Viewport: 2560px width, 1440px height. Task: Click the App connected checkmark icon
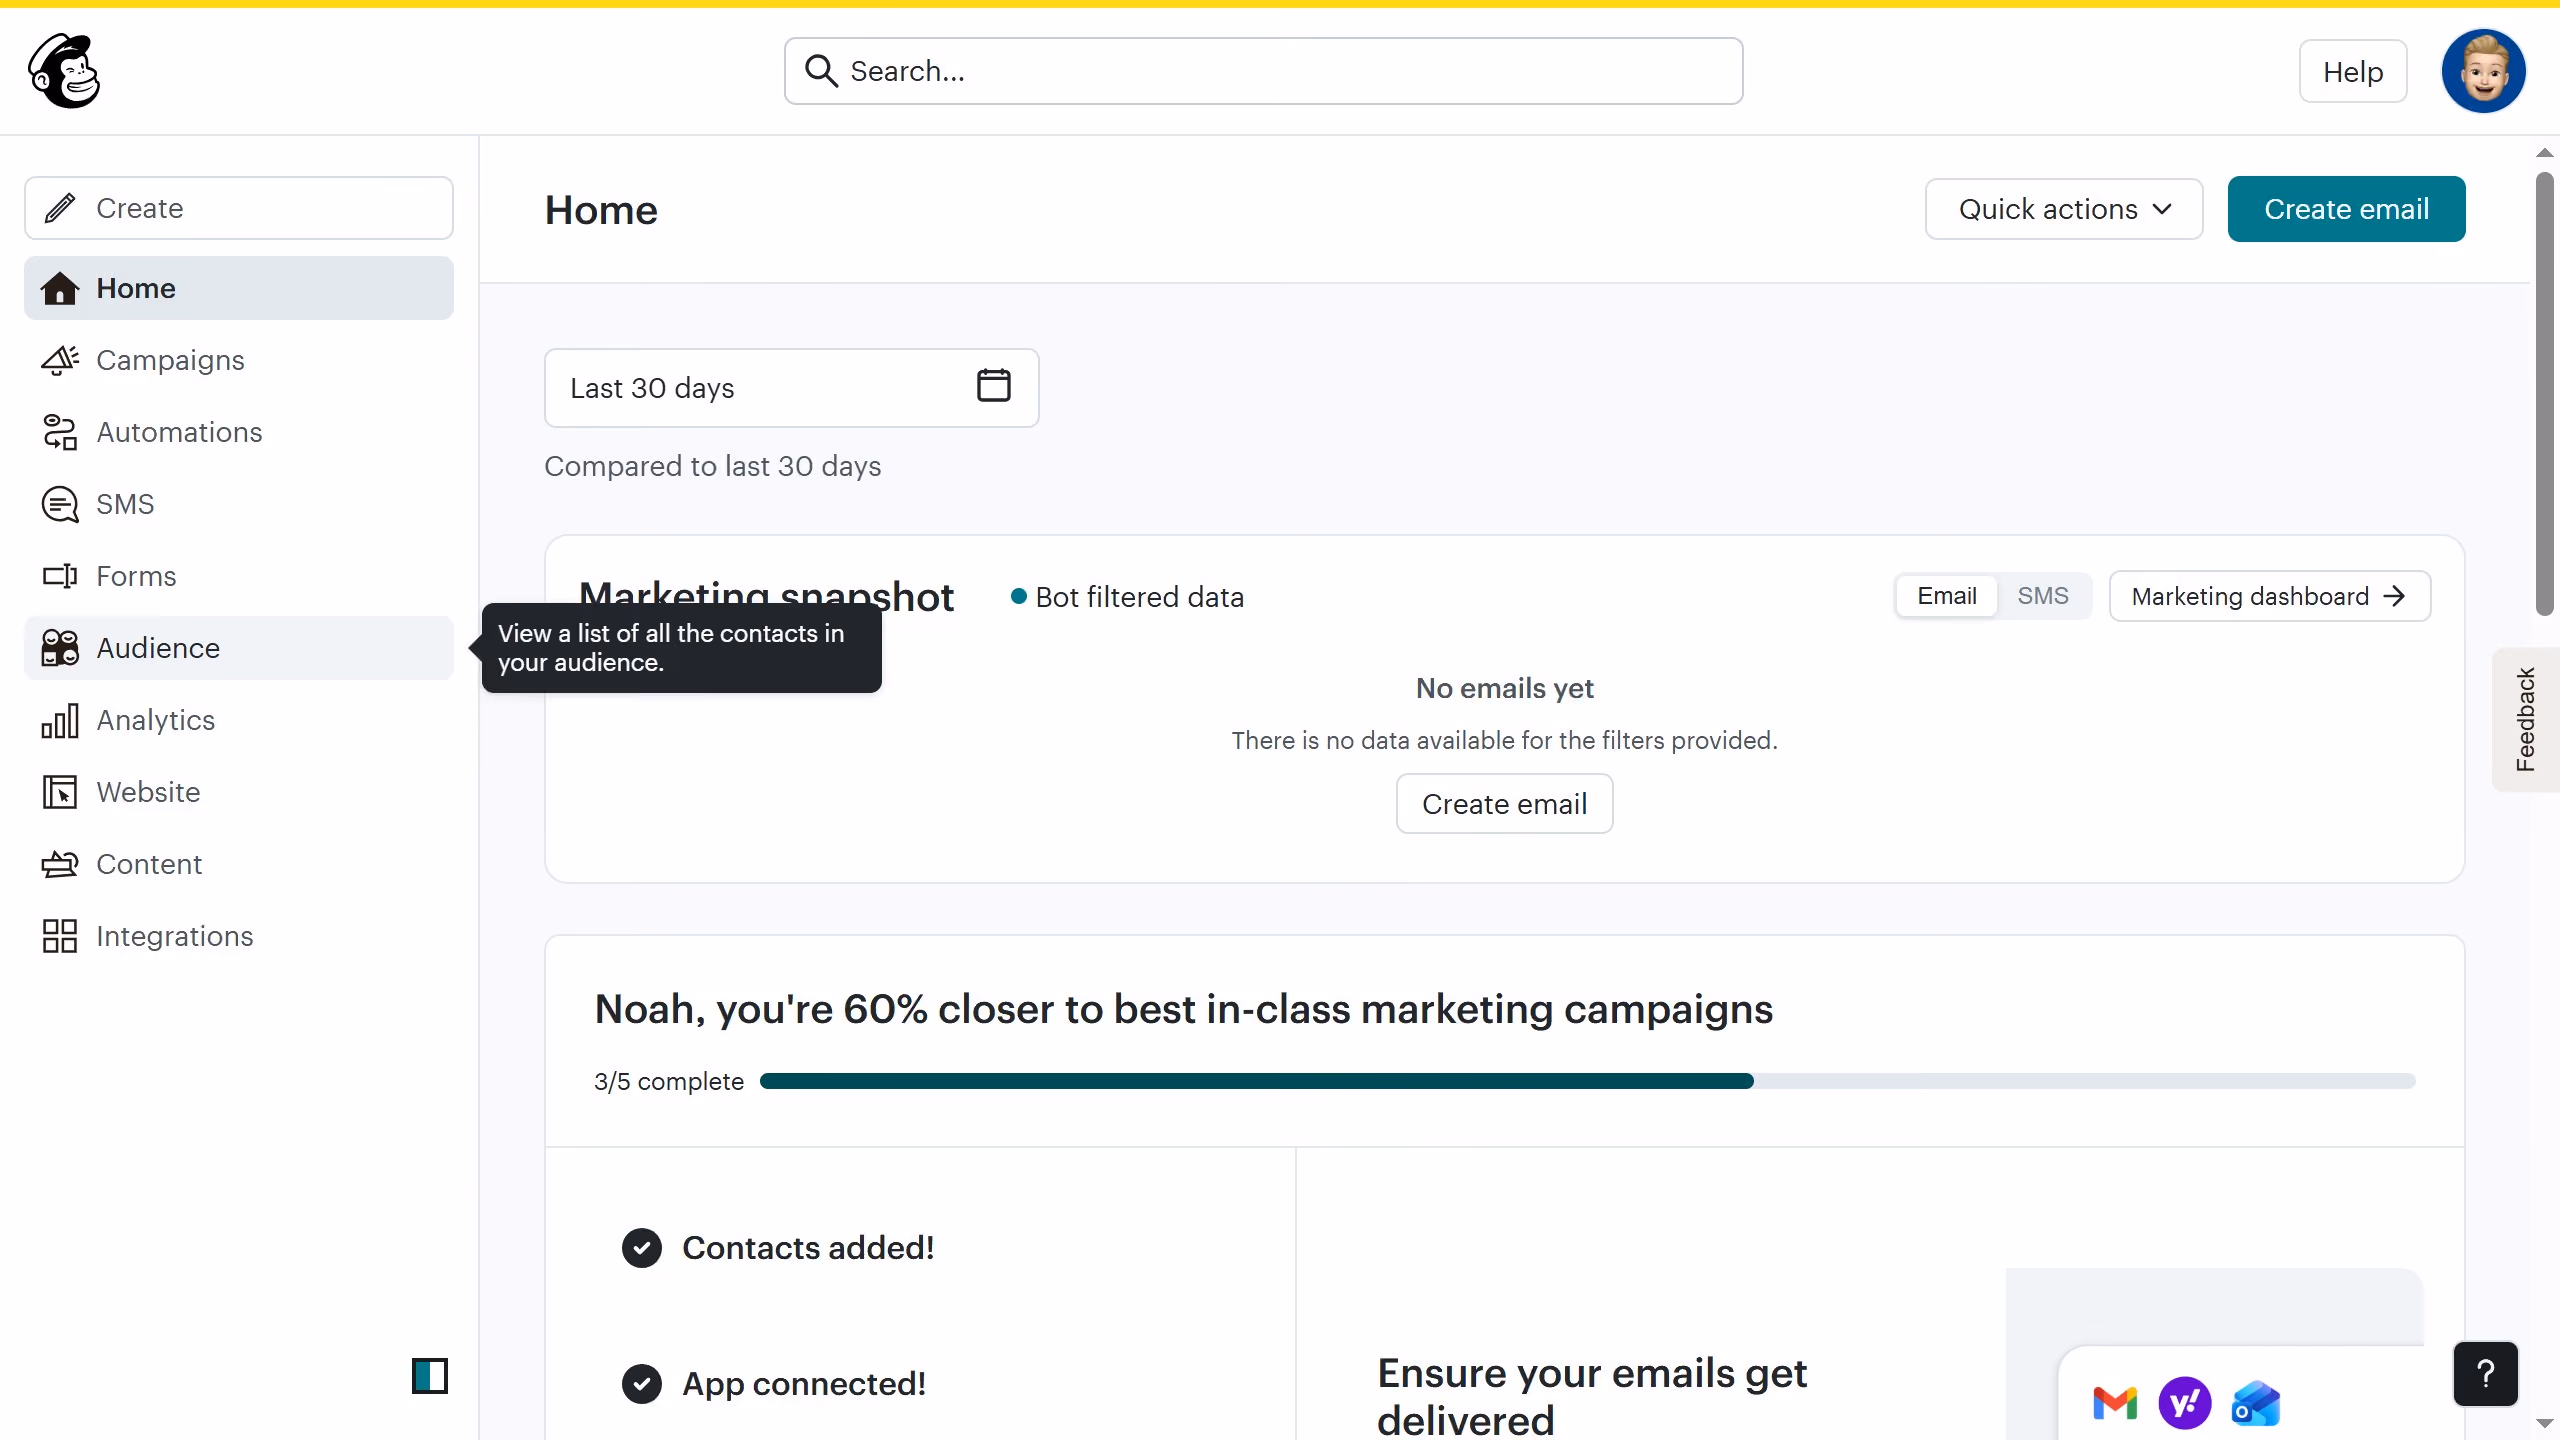pos(642,1384)
